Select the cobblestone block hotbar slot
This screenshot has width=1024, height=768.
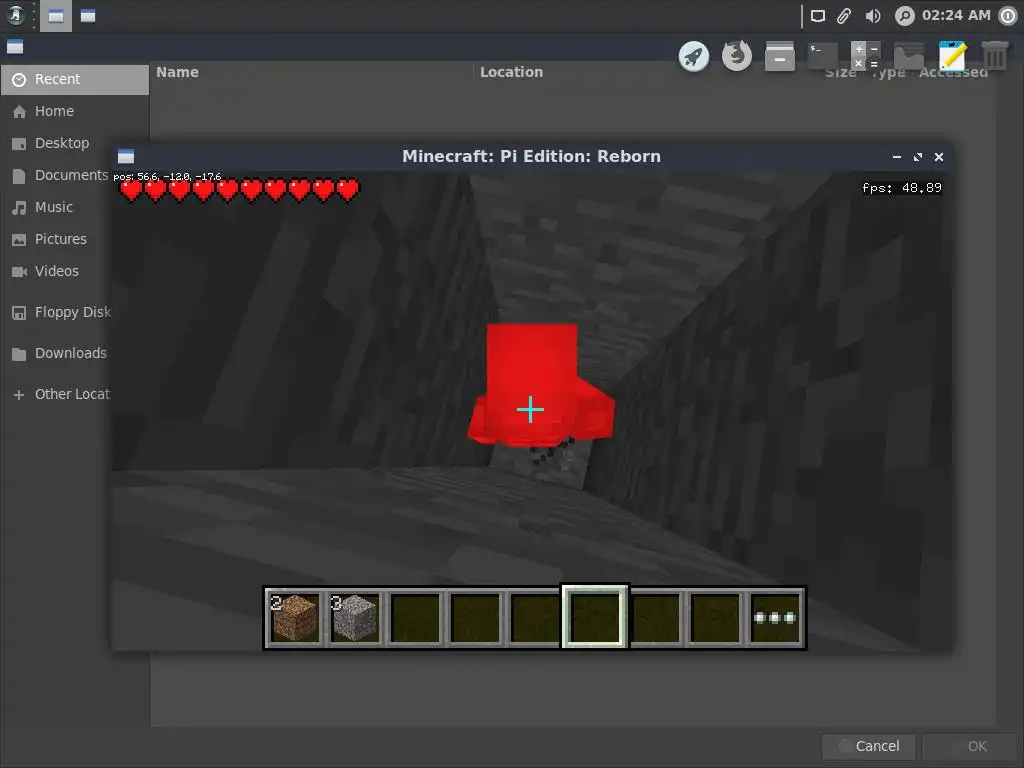(x=355, y=617)
